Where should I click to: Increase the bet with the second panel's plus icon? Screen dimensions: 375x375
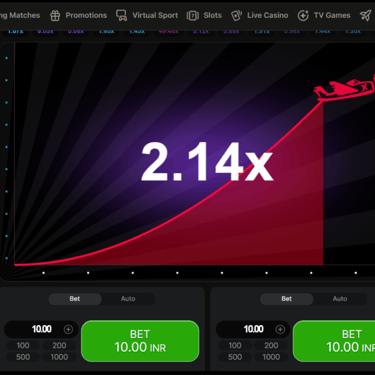280,329
